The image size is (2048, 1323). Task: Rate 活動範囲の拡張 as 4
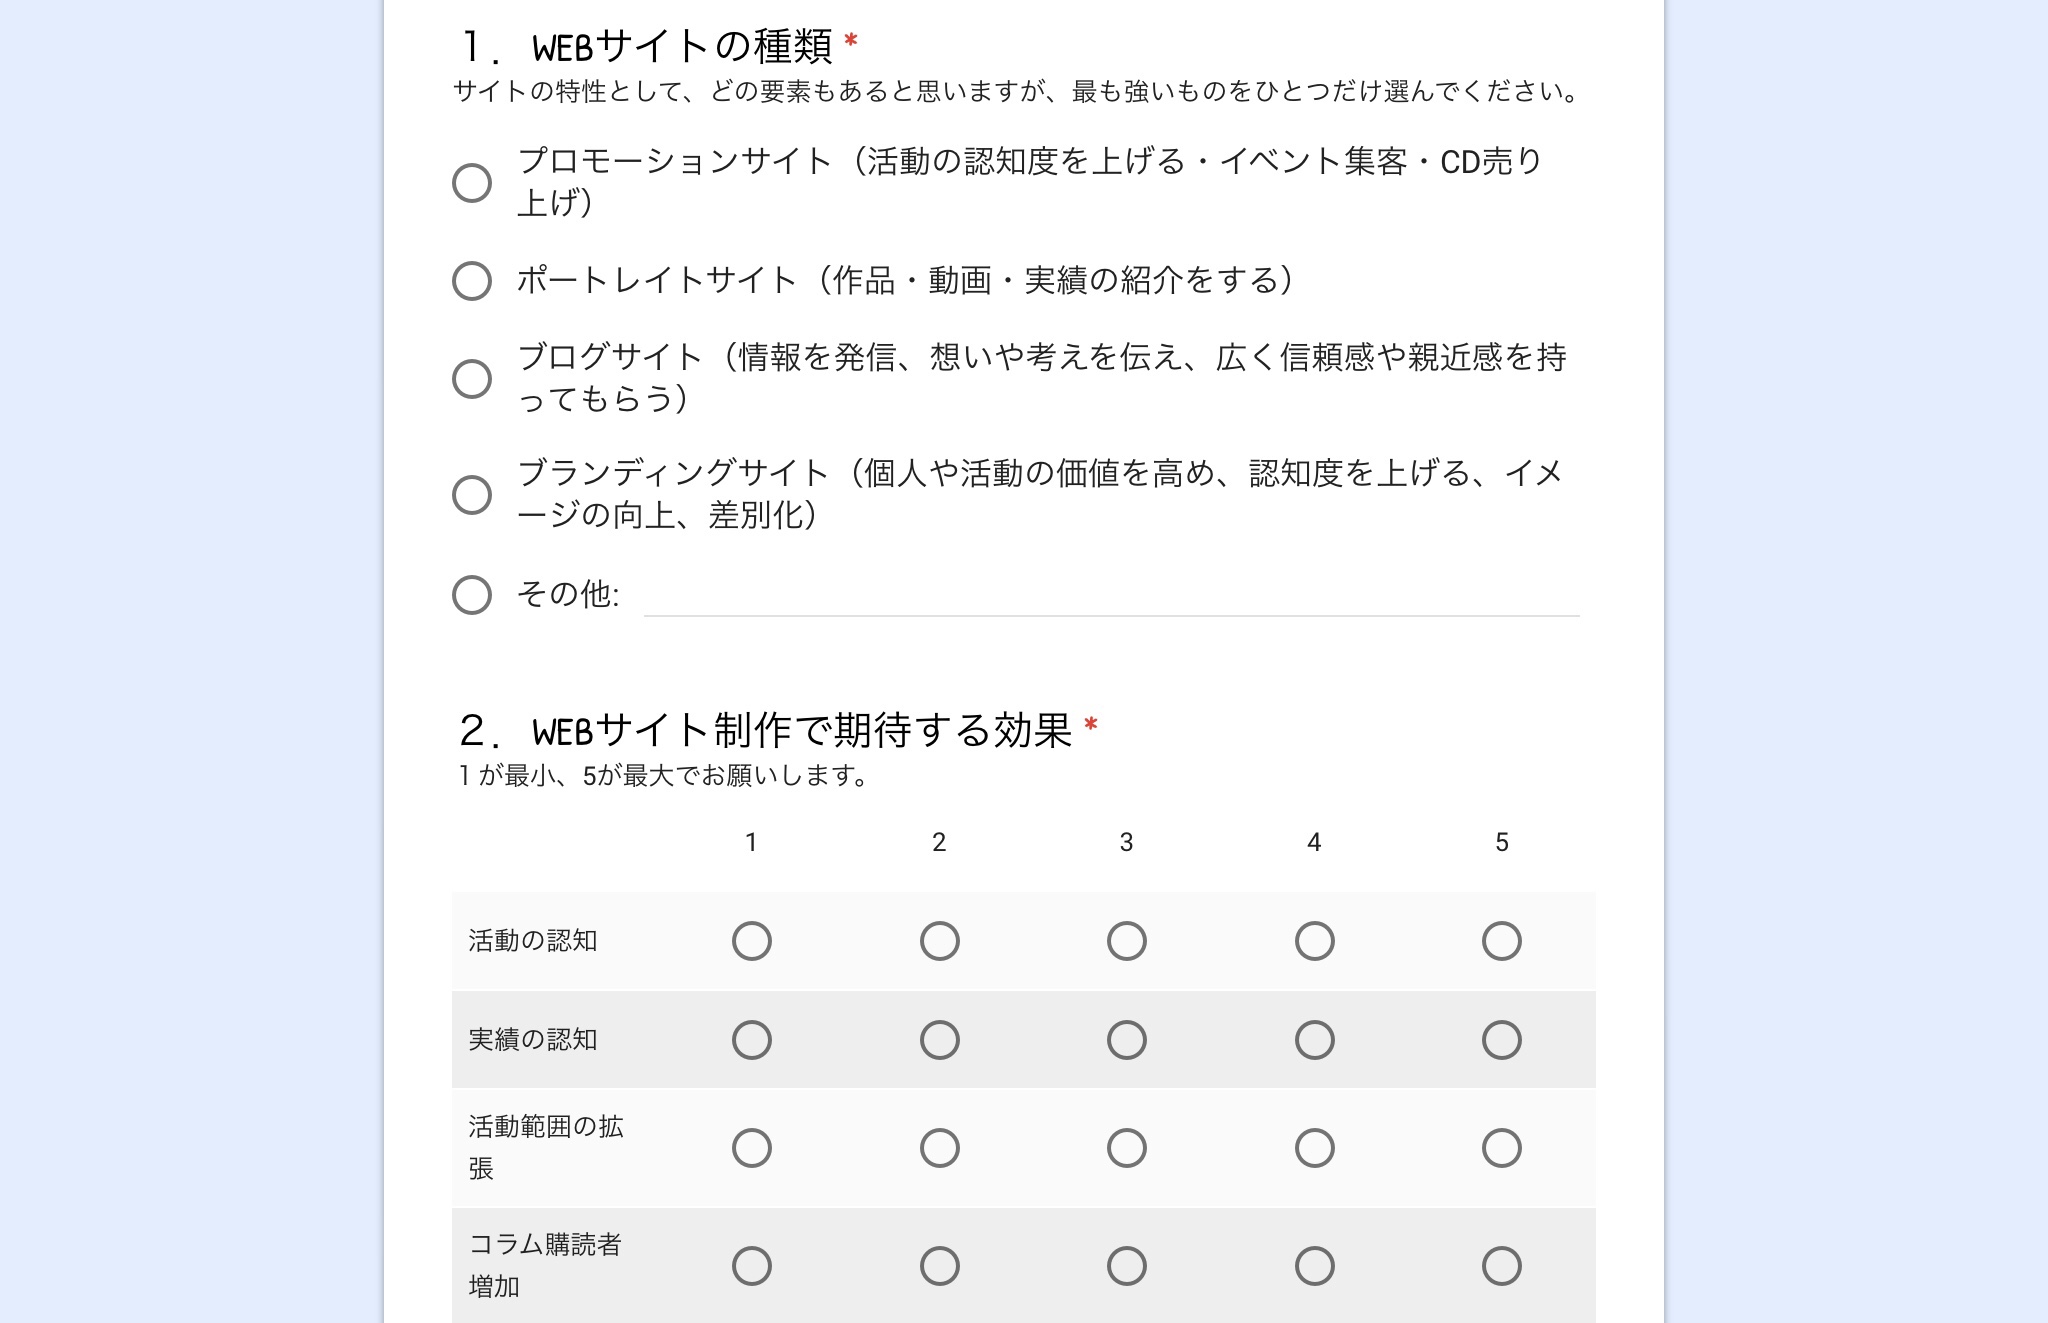pyautogui.click(x=1315, y=1148)
